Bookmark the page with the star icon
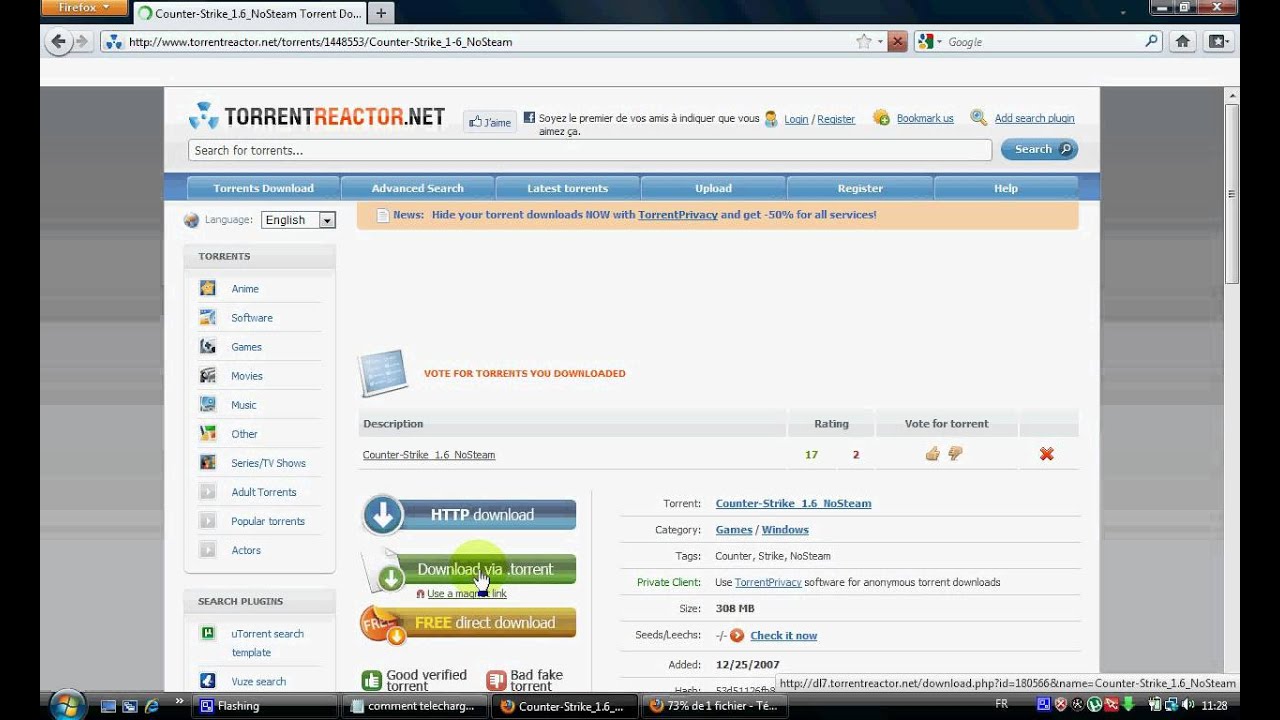 [x=863, y=42]
